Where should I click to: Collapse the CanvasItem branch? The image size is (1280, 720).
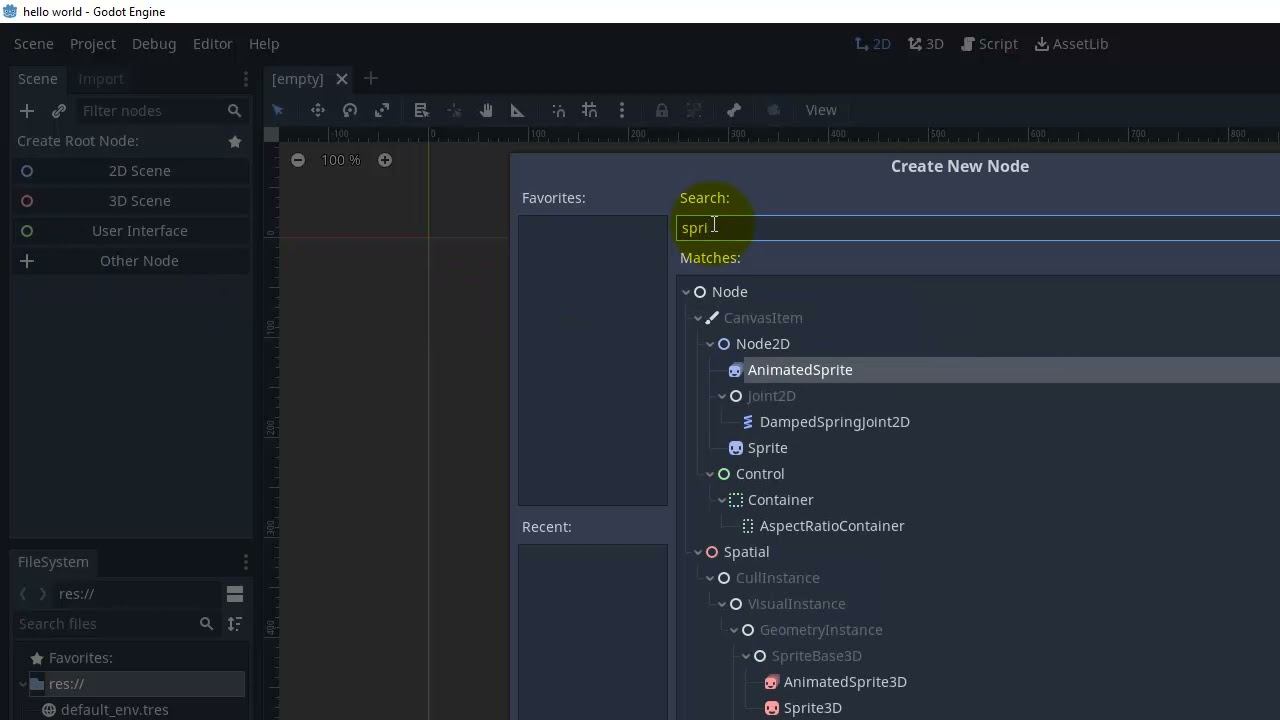698,318
